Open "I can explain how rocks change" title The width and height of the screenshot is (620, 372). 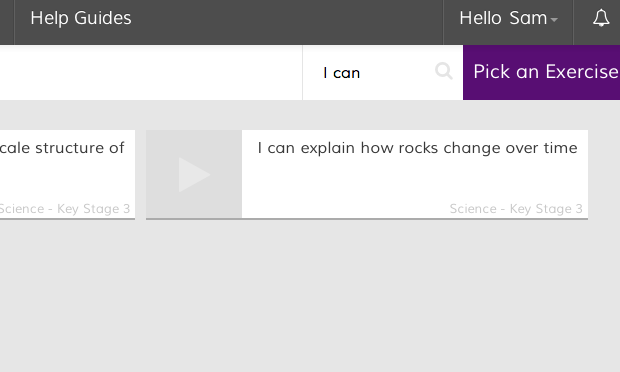coord(417,148)
